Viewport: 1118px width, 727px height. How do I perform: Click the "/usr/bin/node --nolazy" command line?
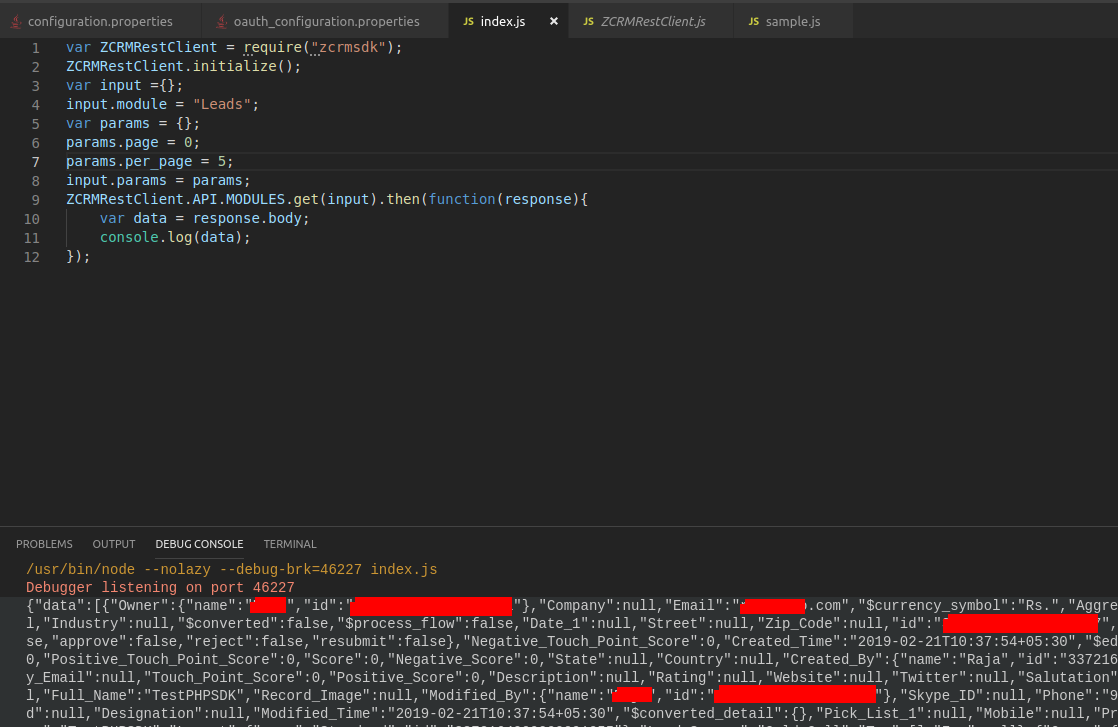[232, 569]
